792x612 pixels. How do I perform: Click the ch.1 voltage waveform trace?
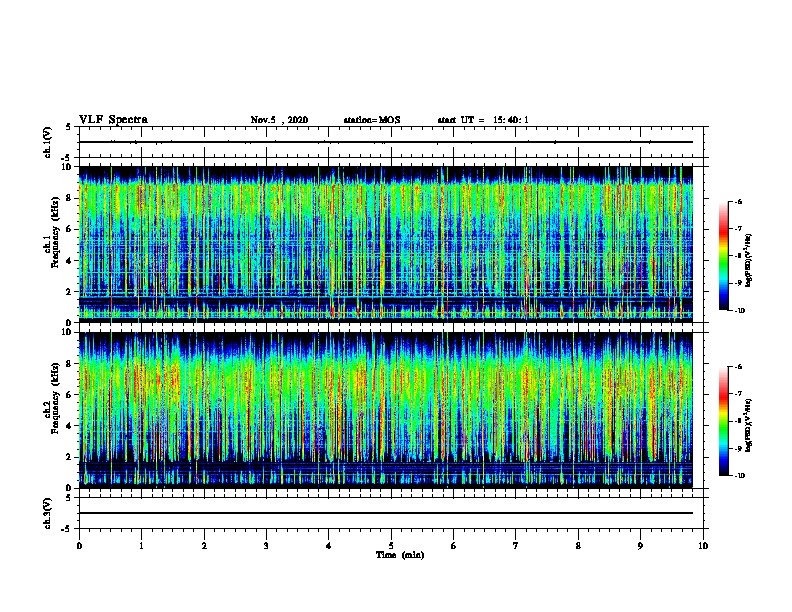[386, 142]
